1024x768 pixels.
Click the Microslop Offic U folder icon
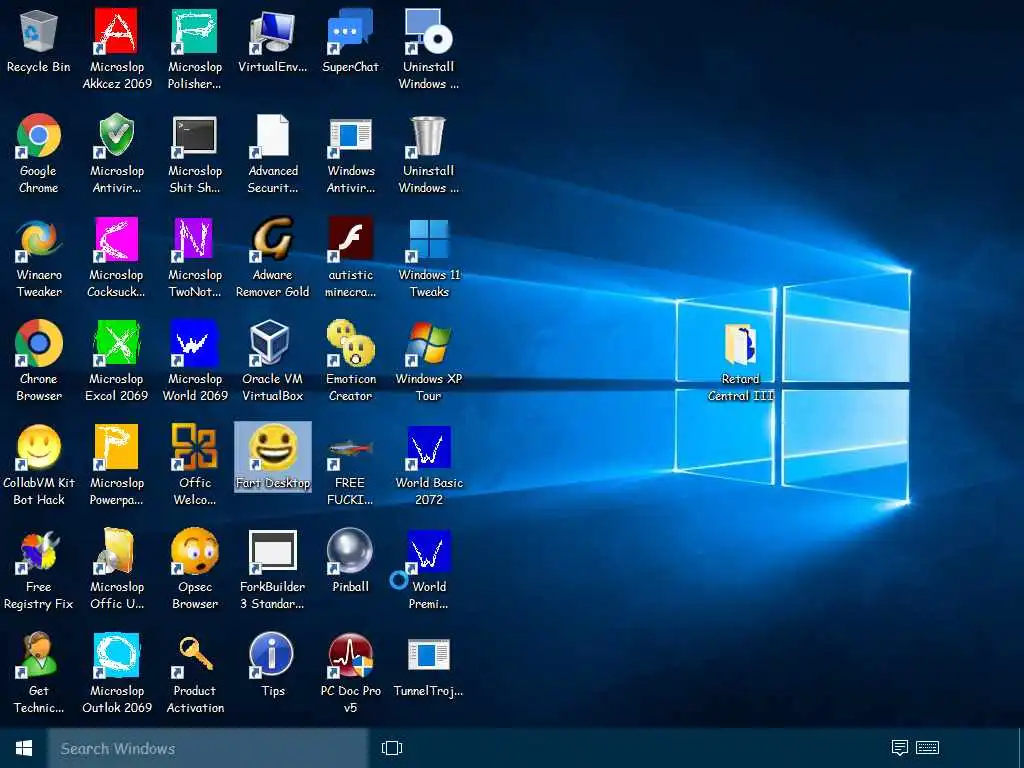coord(117,569)
